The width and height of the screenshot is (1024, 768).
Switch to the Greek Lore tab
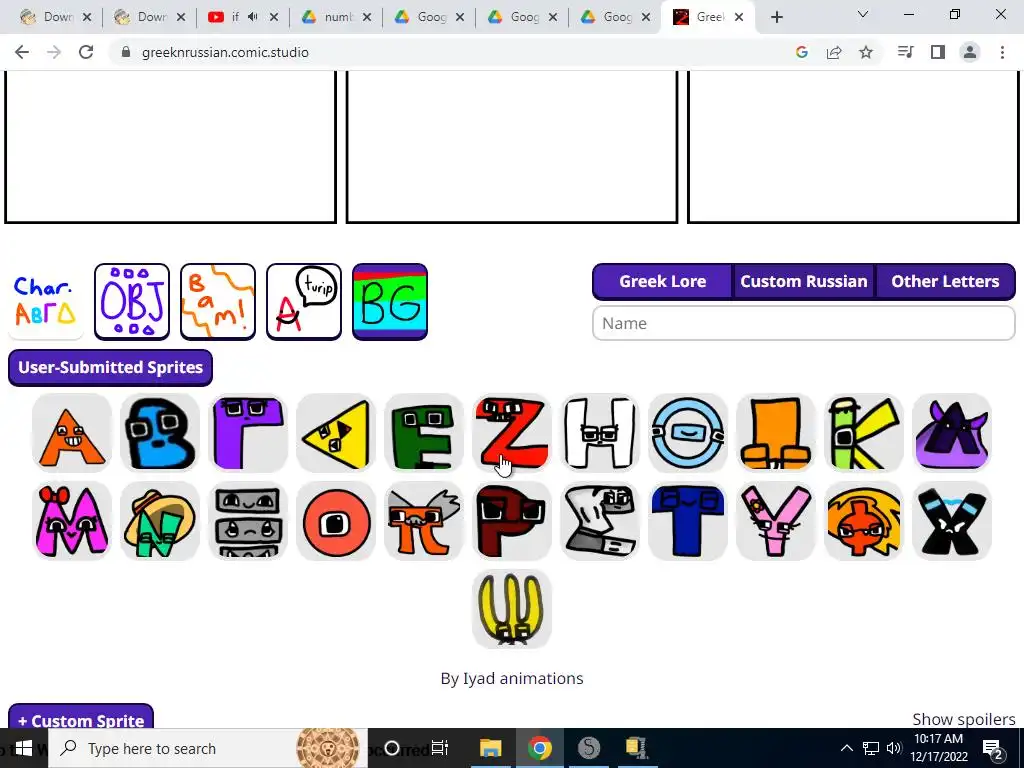click(662, 281)
